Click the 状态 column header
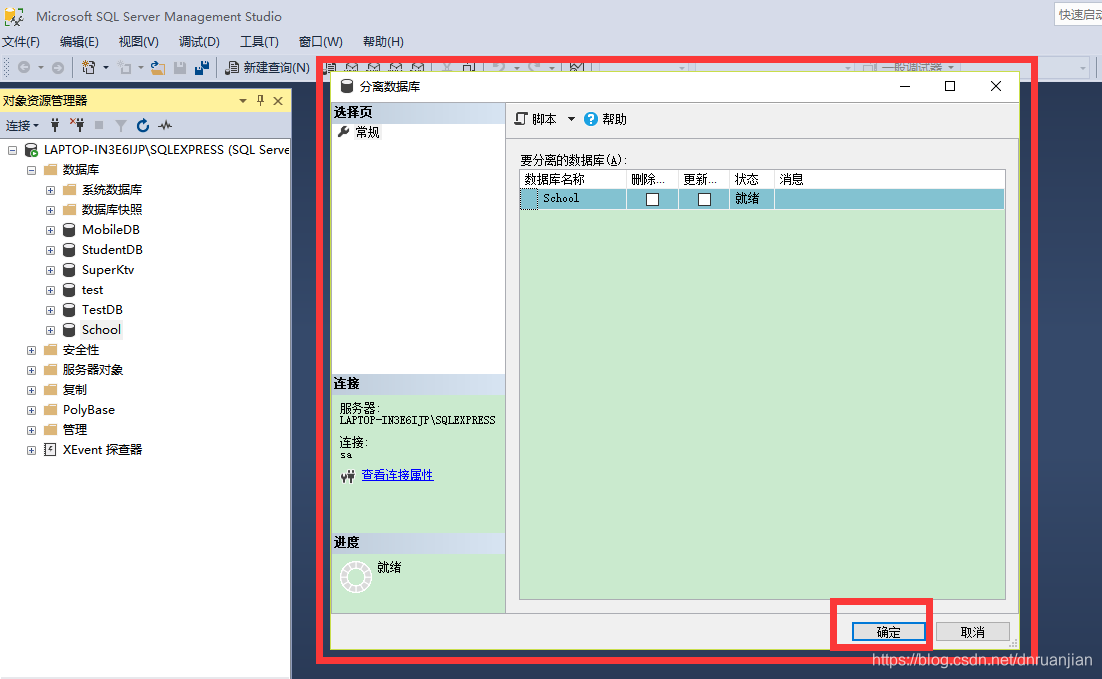The image size is (1102, 679). (752, 179)
